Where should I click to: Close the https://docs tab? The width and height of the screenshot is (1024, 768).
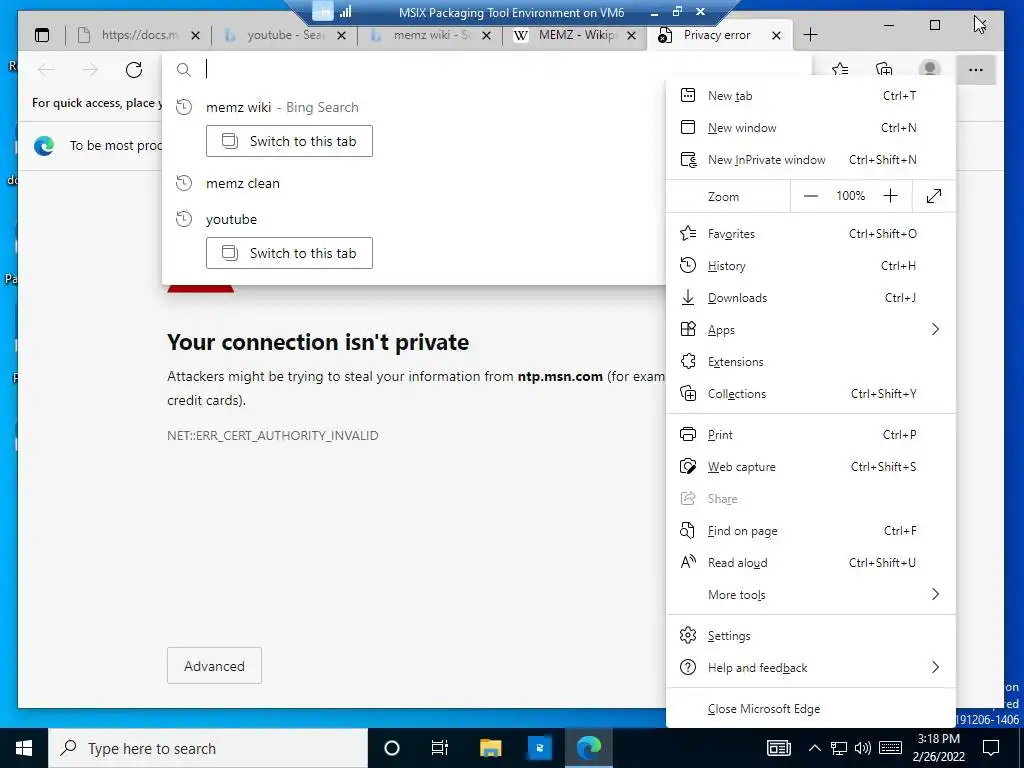(195, 35)
